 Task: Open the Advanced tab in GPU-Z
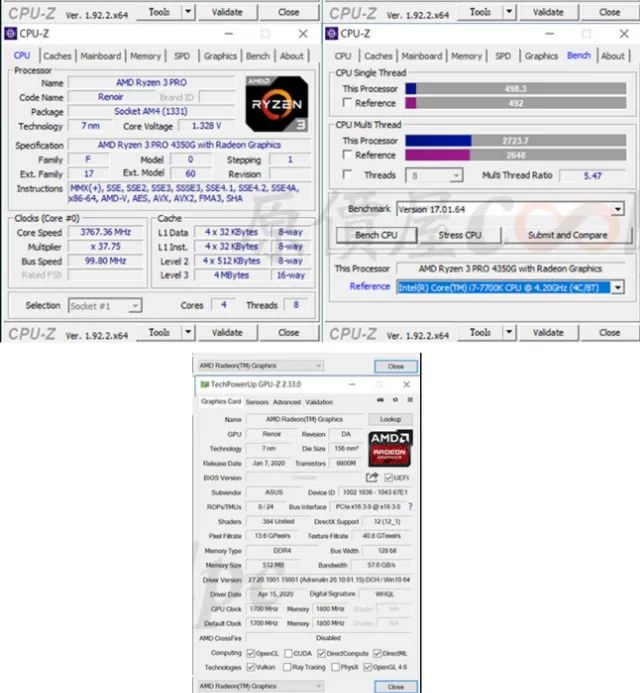tap(287, 402)
